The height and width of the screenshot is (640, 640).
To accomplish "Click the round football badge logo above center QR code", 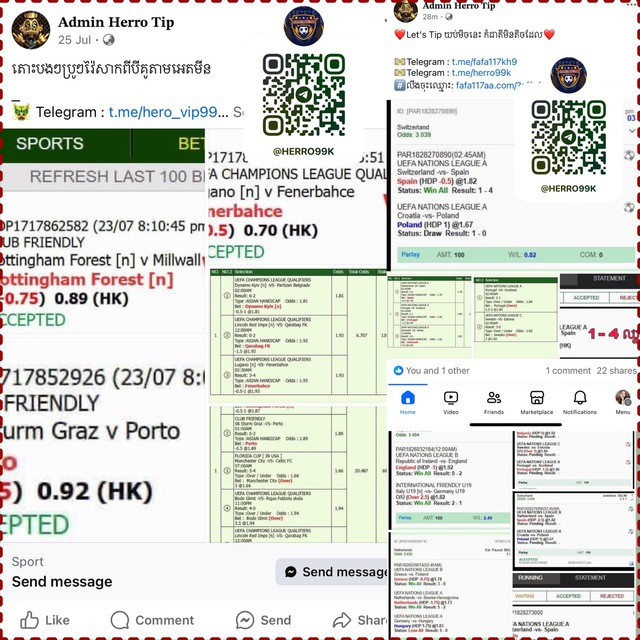I will point(304,26).
